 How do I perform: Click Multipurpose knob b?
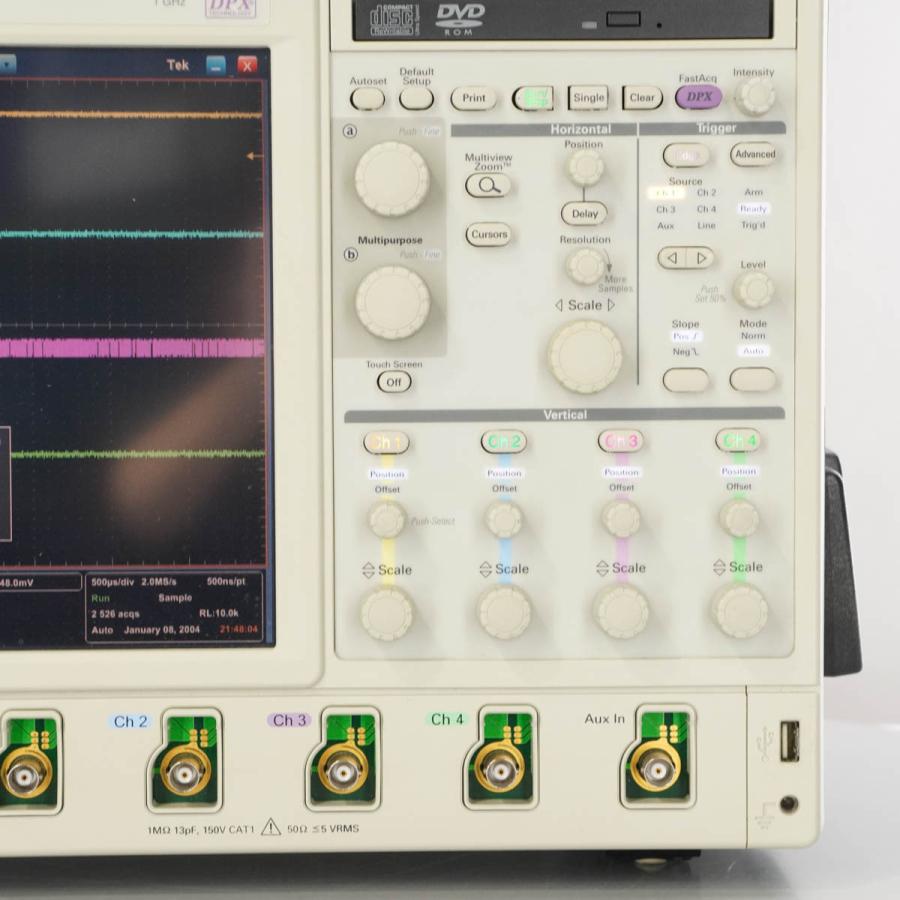click(393, 302)
